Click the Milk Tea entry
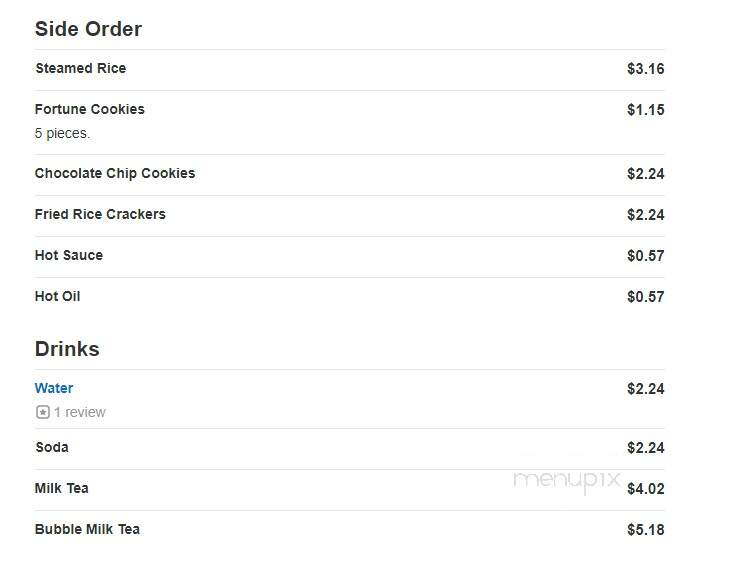This screenshot has height=562, width=746. click(61, 488)
